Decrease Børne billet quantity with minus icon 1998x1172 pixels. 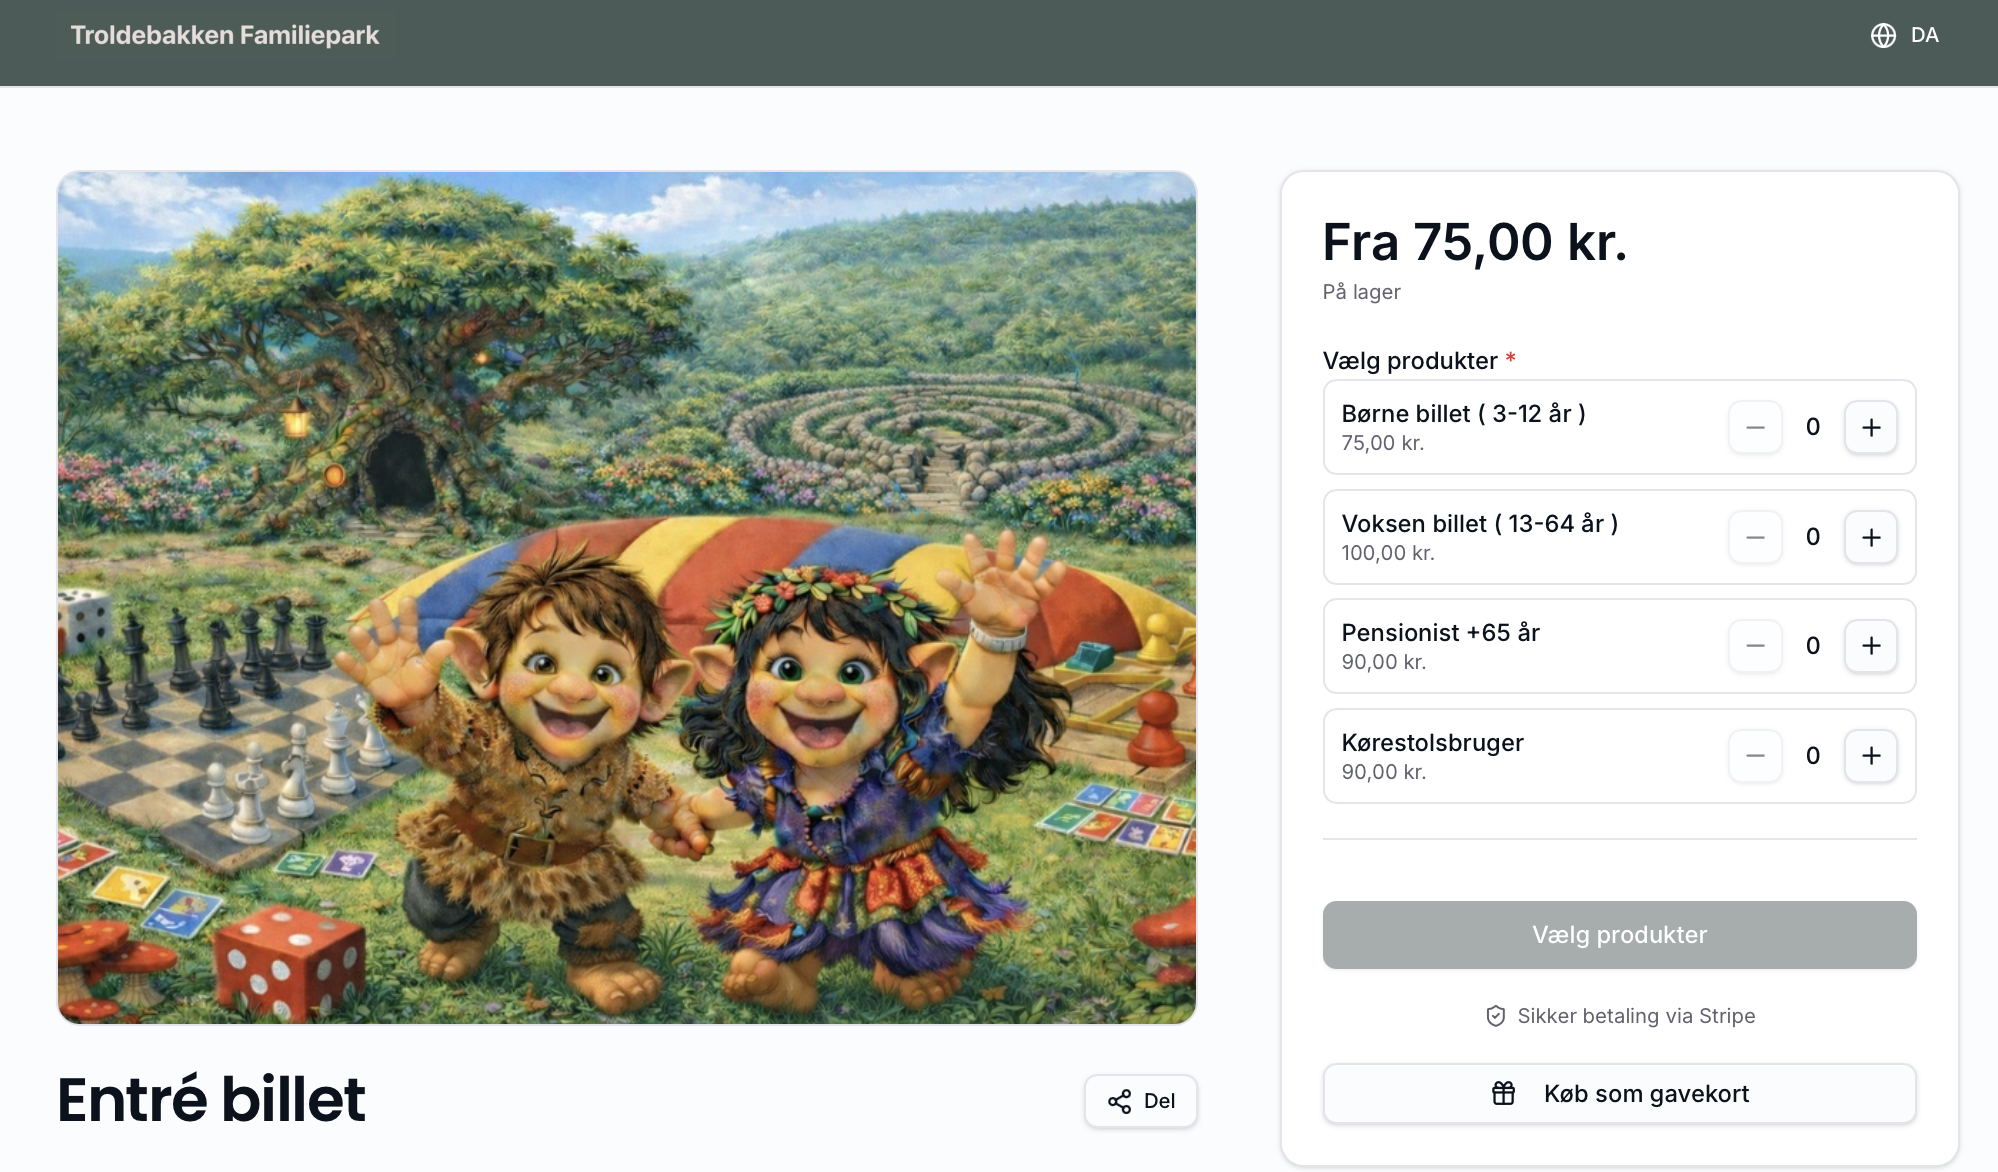1755,427
